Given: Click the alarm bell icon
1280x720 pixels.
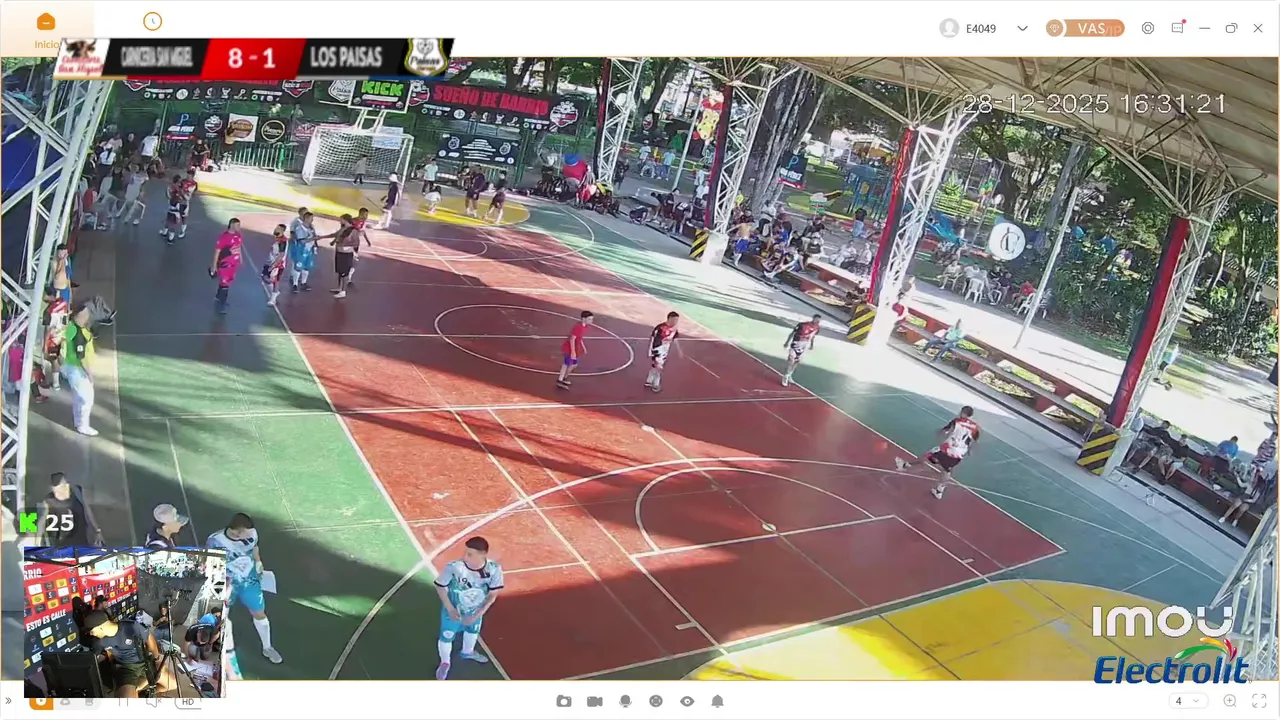Looking at the screenshot, I should (717, 701).
